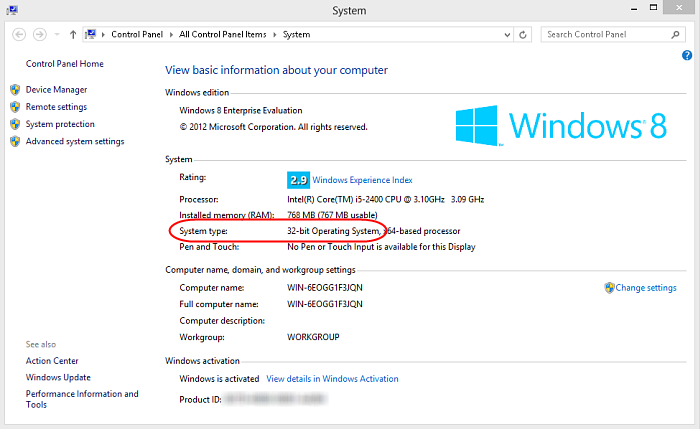700x429 pixels.
Task: Click the 32-bit Operating System text
Action: click(x=333, y=231)
